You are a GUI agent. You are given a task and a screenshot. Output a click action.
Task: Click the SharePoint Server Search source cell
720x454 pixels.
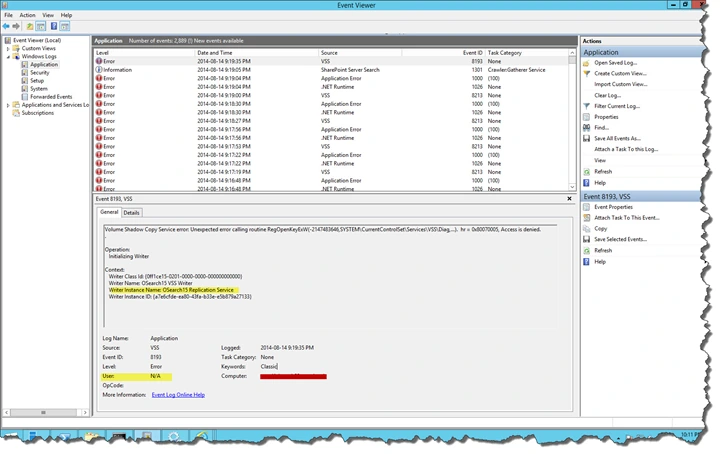tap(350, 70)
